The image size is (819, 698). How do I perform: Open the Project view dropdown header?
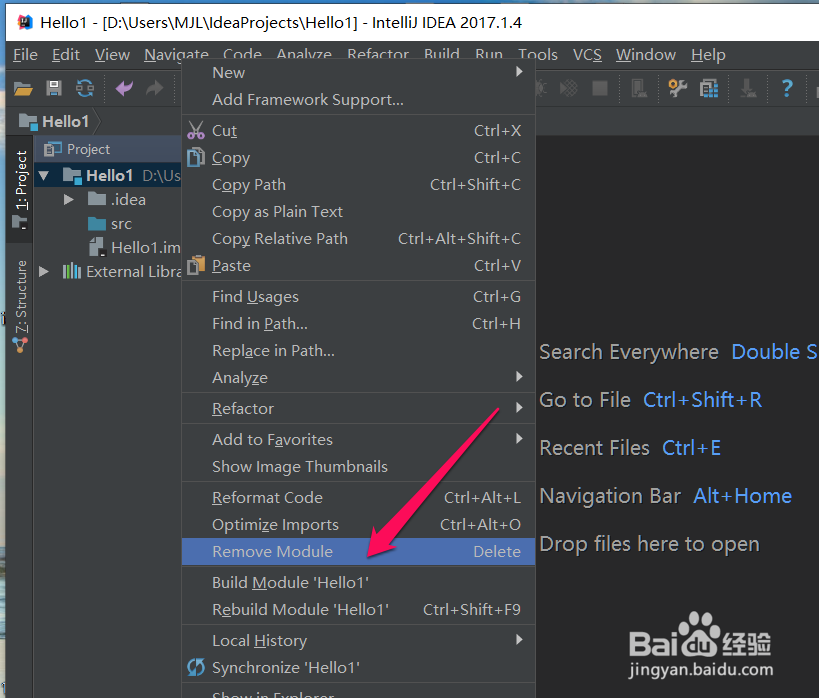[x=77, y=149]
